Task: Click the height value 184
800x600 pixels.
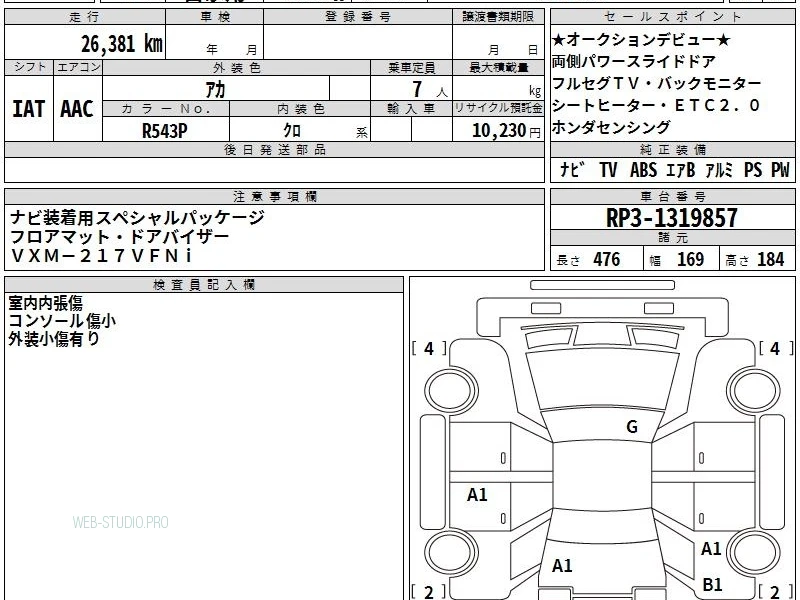Action: [770, 260]
